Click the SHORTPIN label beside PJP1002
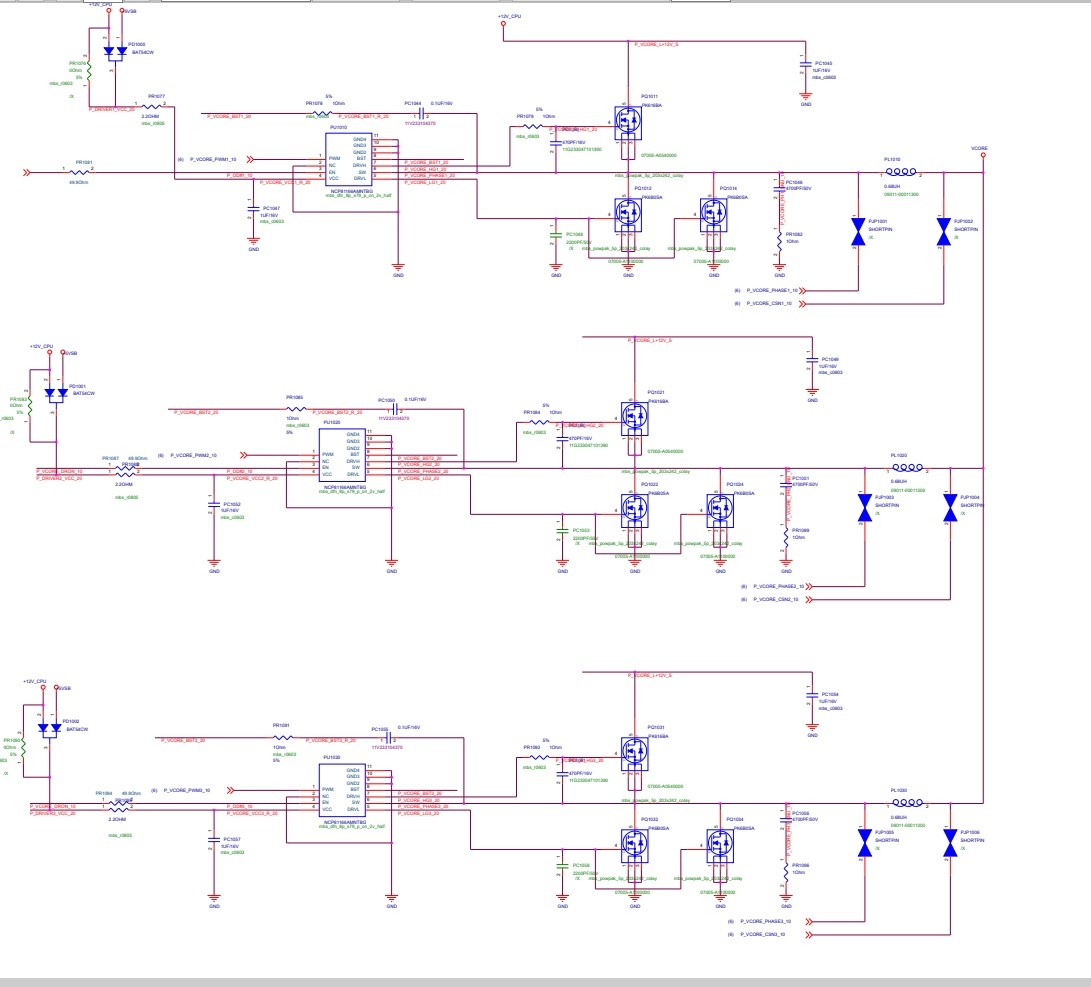The image size is (1091, 987). click(x=966, y=230)
